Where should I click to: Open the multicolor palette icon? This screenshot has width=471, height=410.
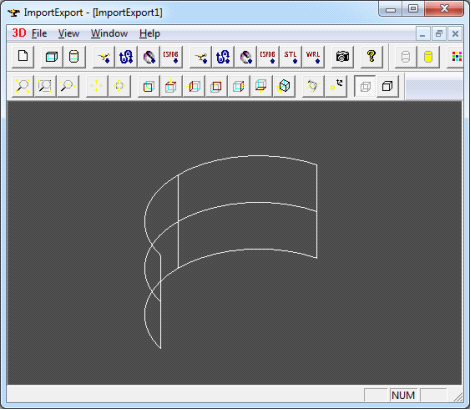(456, 56)
